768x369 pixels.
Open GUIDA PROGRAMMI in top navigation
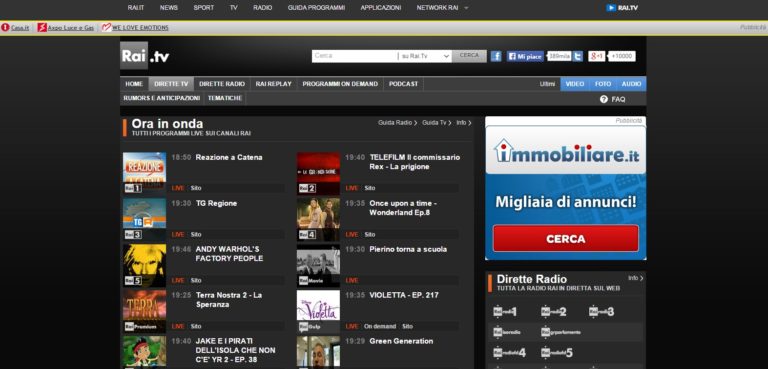(x=316, y=8)
